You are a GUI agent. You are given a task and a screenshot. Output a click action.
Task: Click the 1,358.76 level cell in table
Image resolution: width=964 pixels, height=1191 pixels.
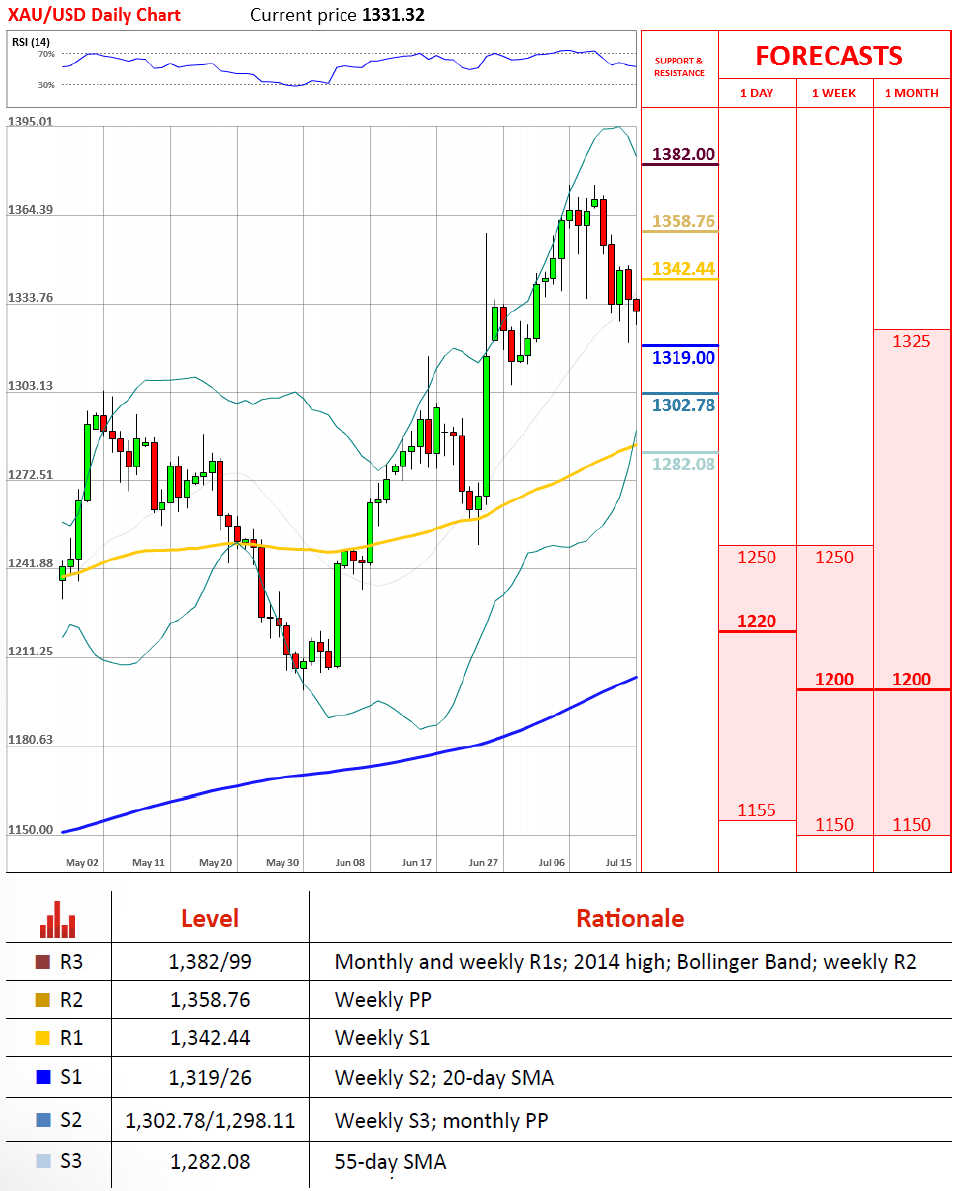click(210, 1000)
